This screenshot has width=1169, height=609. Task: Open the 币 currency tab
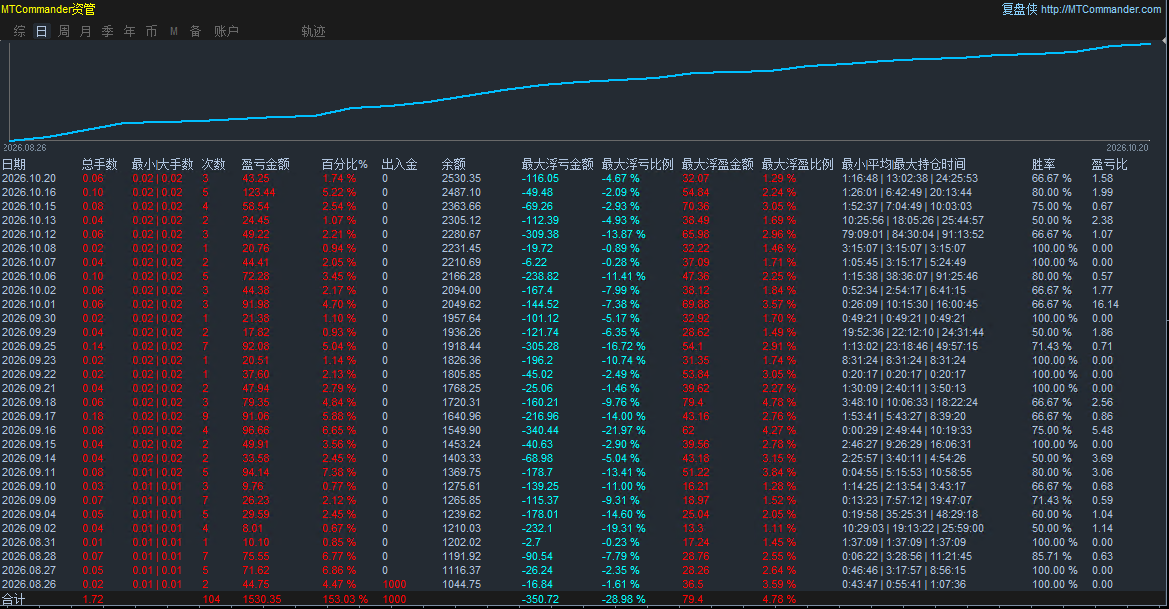click(151, 31)
